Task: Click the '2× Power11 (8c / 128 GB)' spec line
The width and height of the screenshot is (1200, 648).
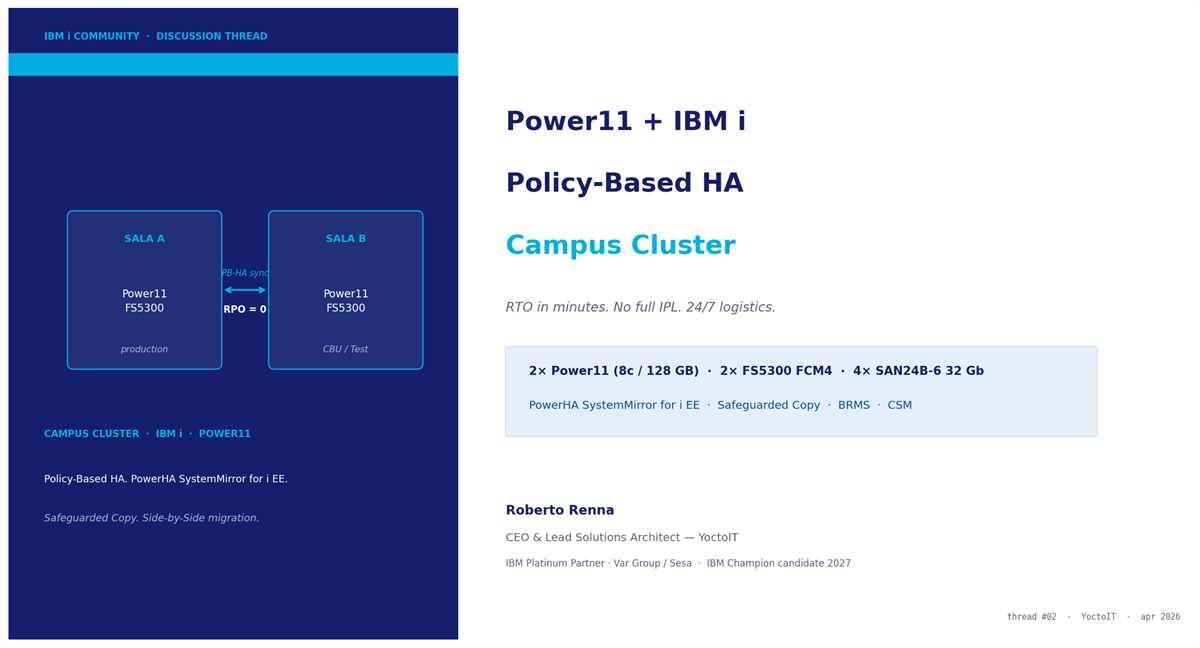Action: 756,371
